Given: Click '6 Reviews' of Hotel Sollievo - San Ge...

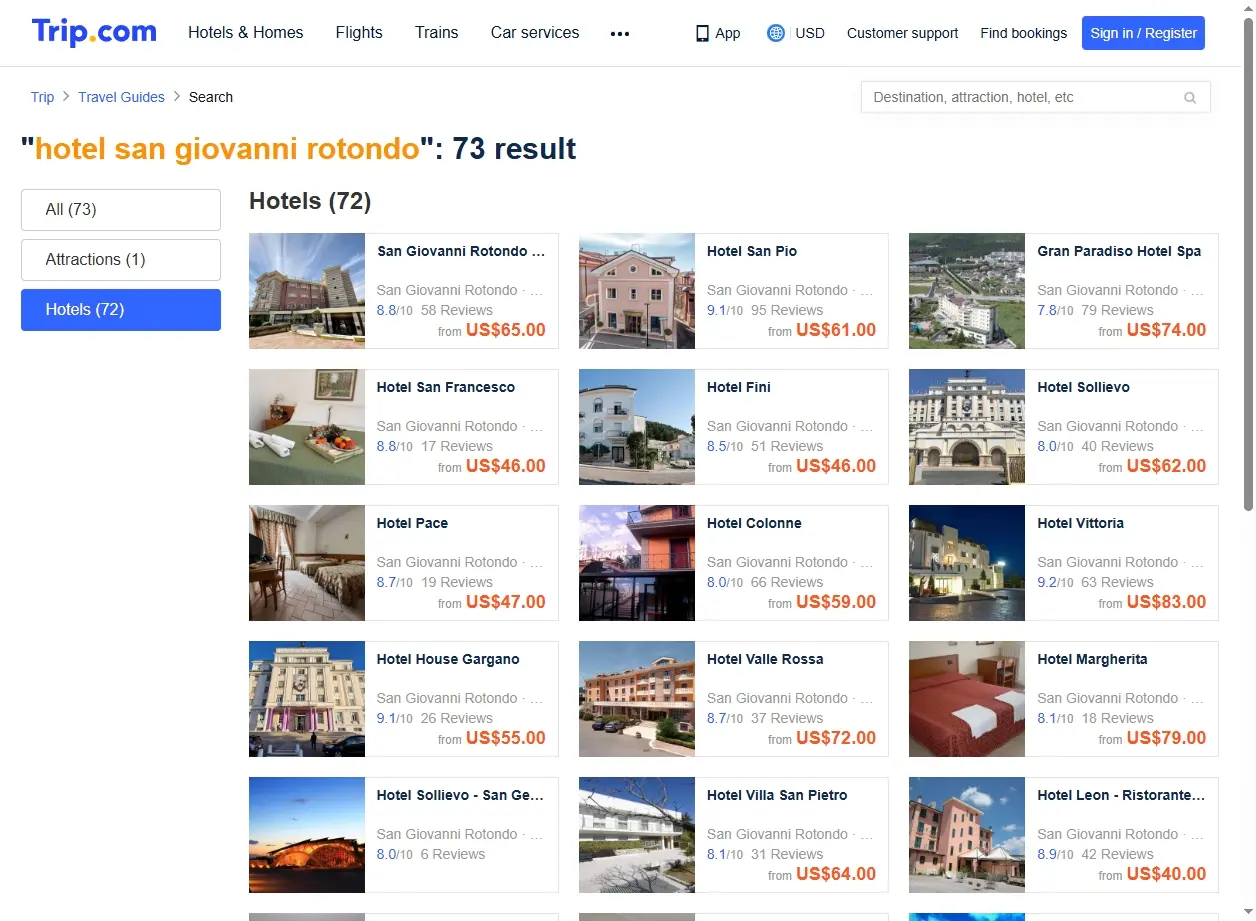Looking at the screenshot, I should pos(453,854).
